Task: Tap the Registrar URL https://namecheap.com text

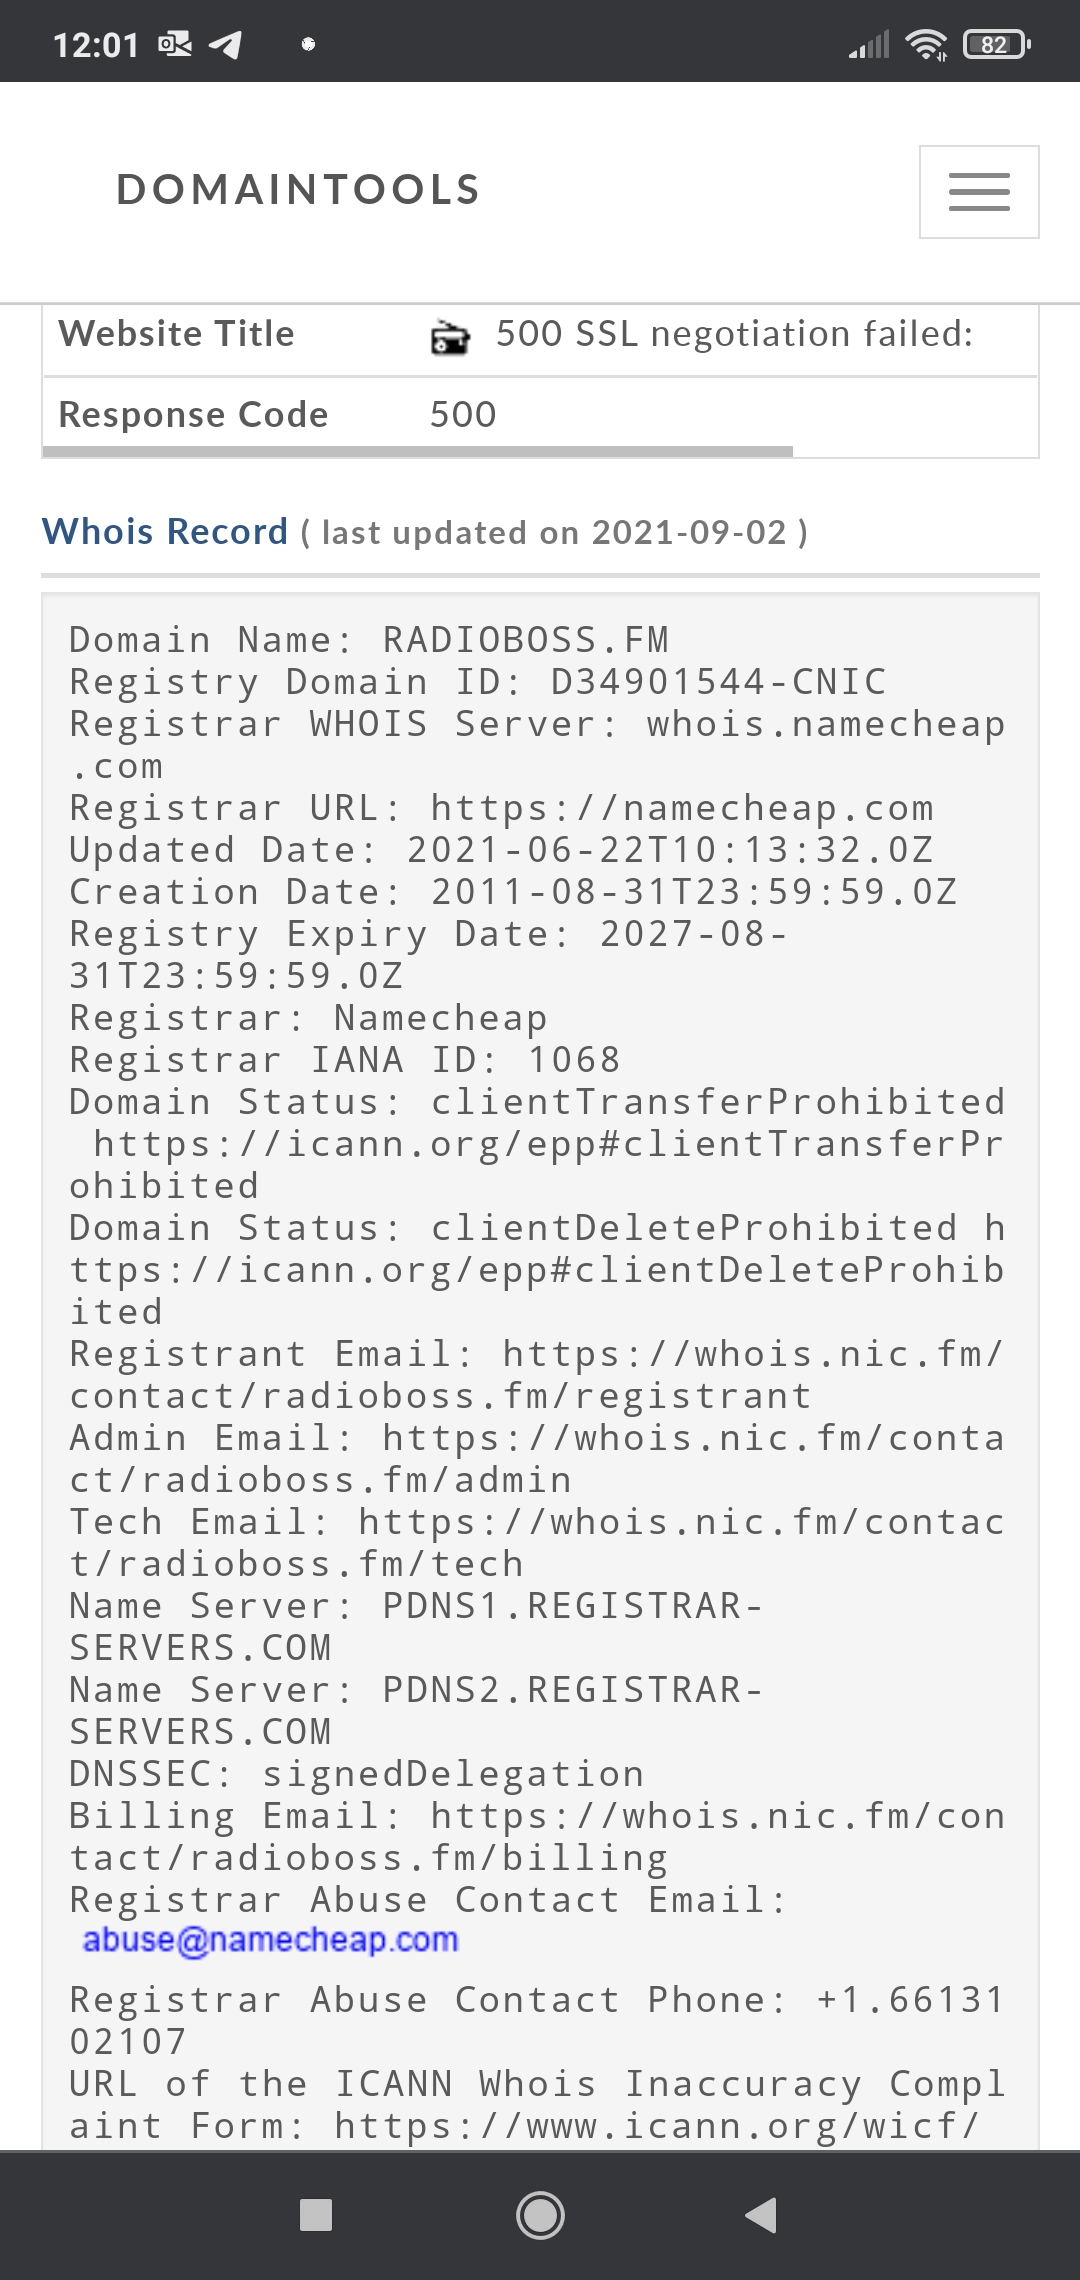Action: pyautogui.click(x=502, y=808)
